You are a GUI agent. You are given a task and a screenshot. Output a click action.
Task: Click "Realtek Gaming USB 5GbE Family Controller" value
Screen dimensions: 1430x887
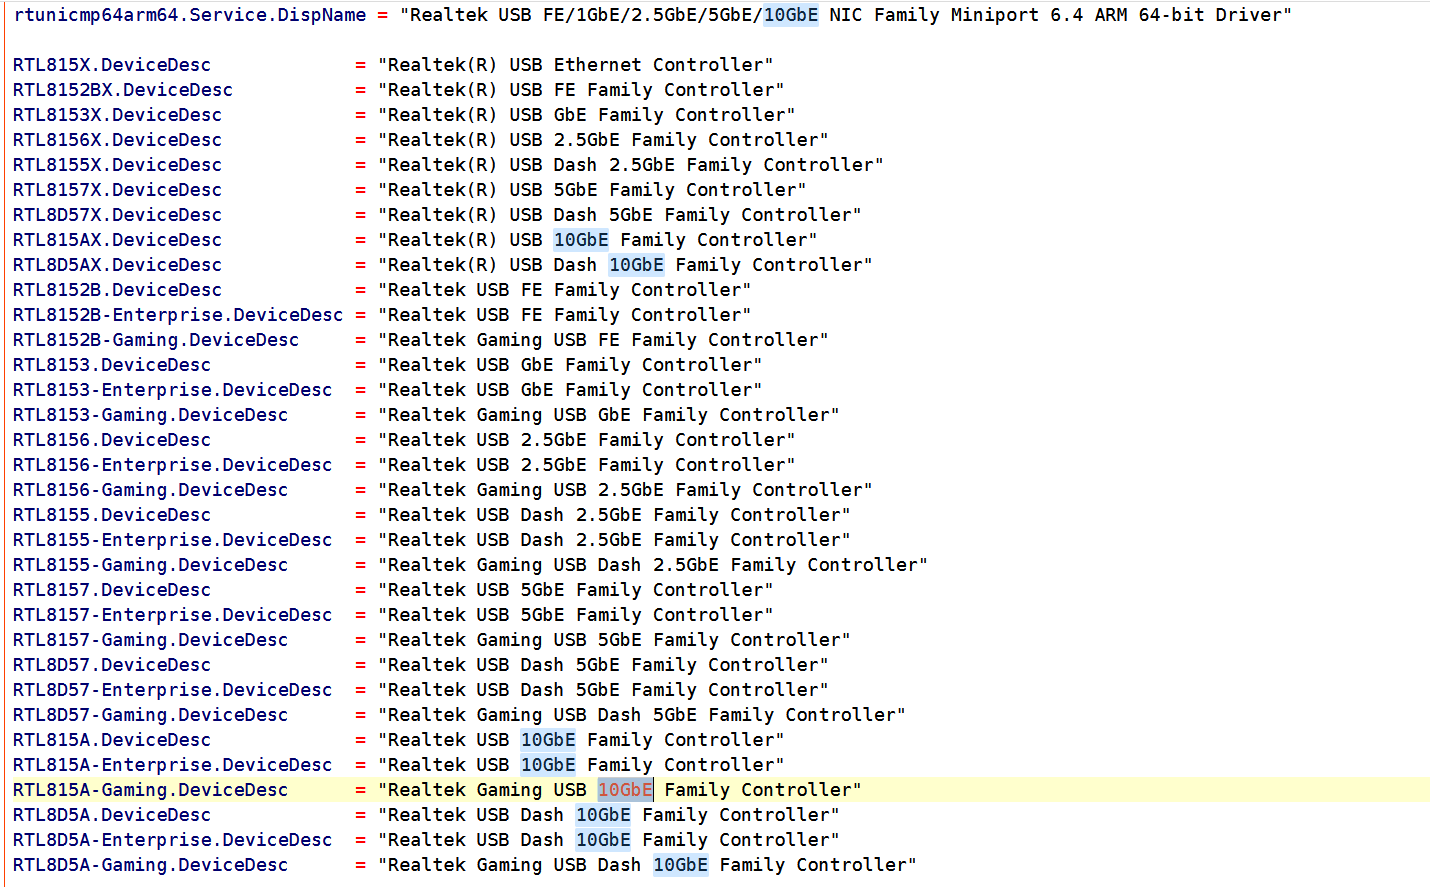coord(614,640)
